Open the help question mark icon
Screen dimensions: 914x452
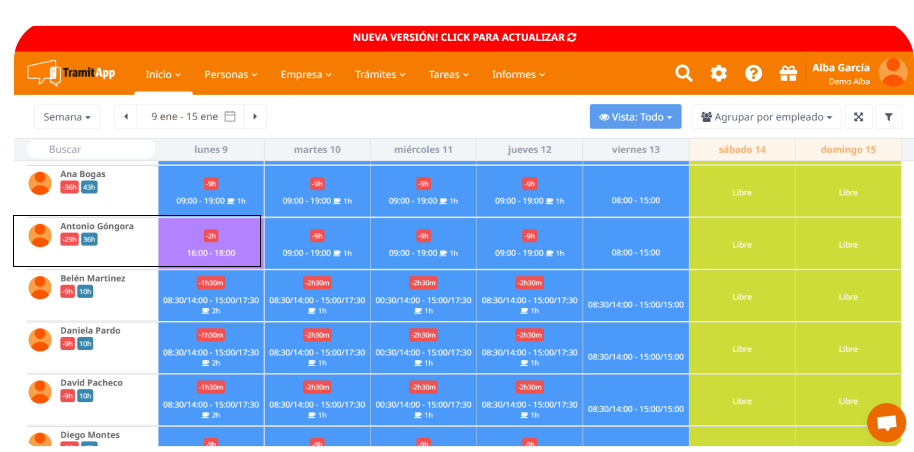(x=753, y=74)
